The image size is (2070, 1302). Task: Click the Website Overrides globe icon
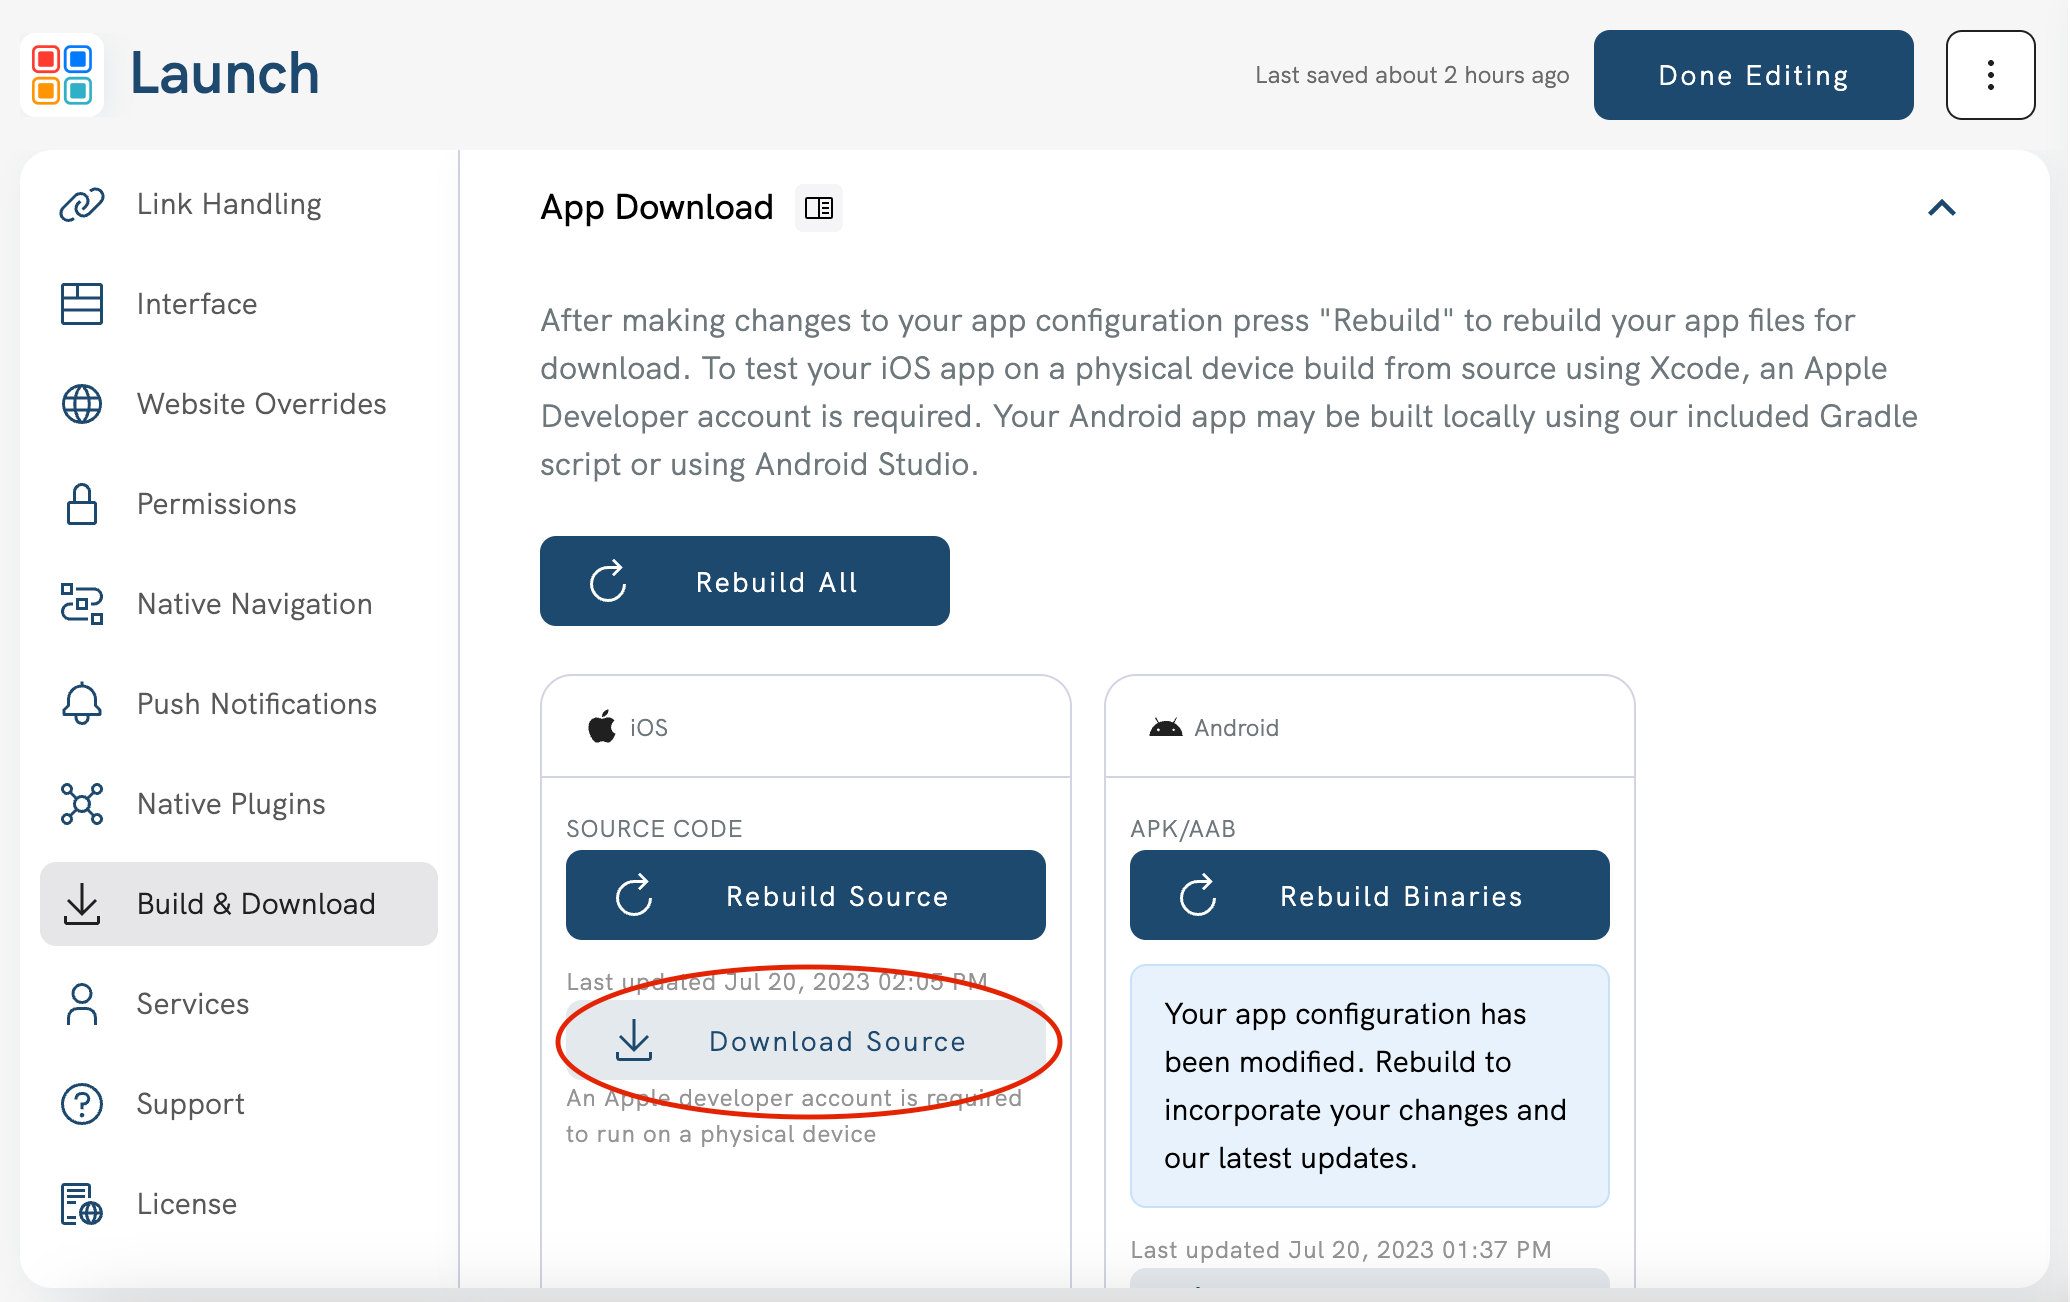pyautogui.click(x=81, y=402)
